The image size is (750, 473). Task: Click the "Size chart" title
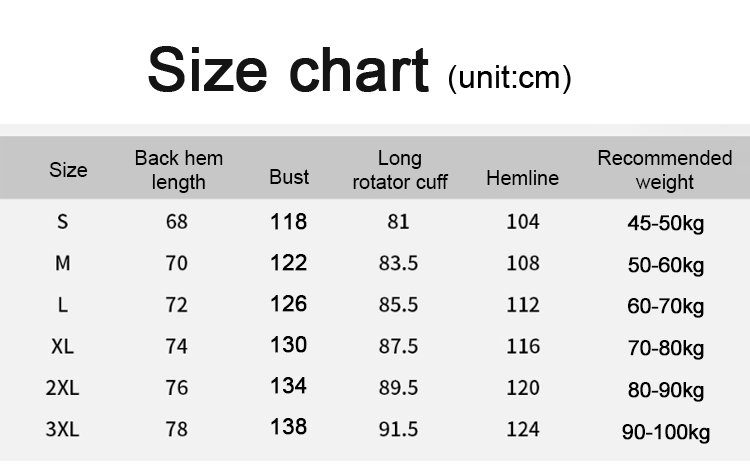click(x=287, y=71)
